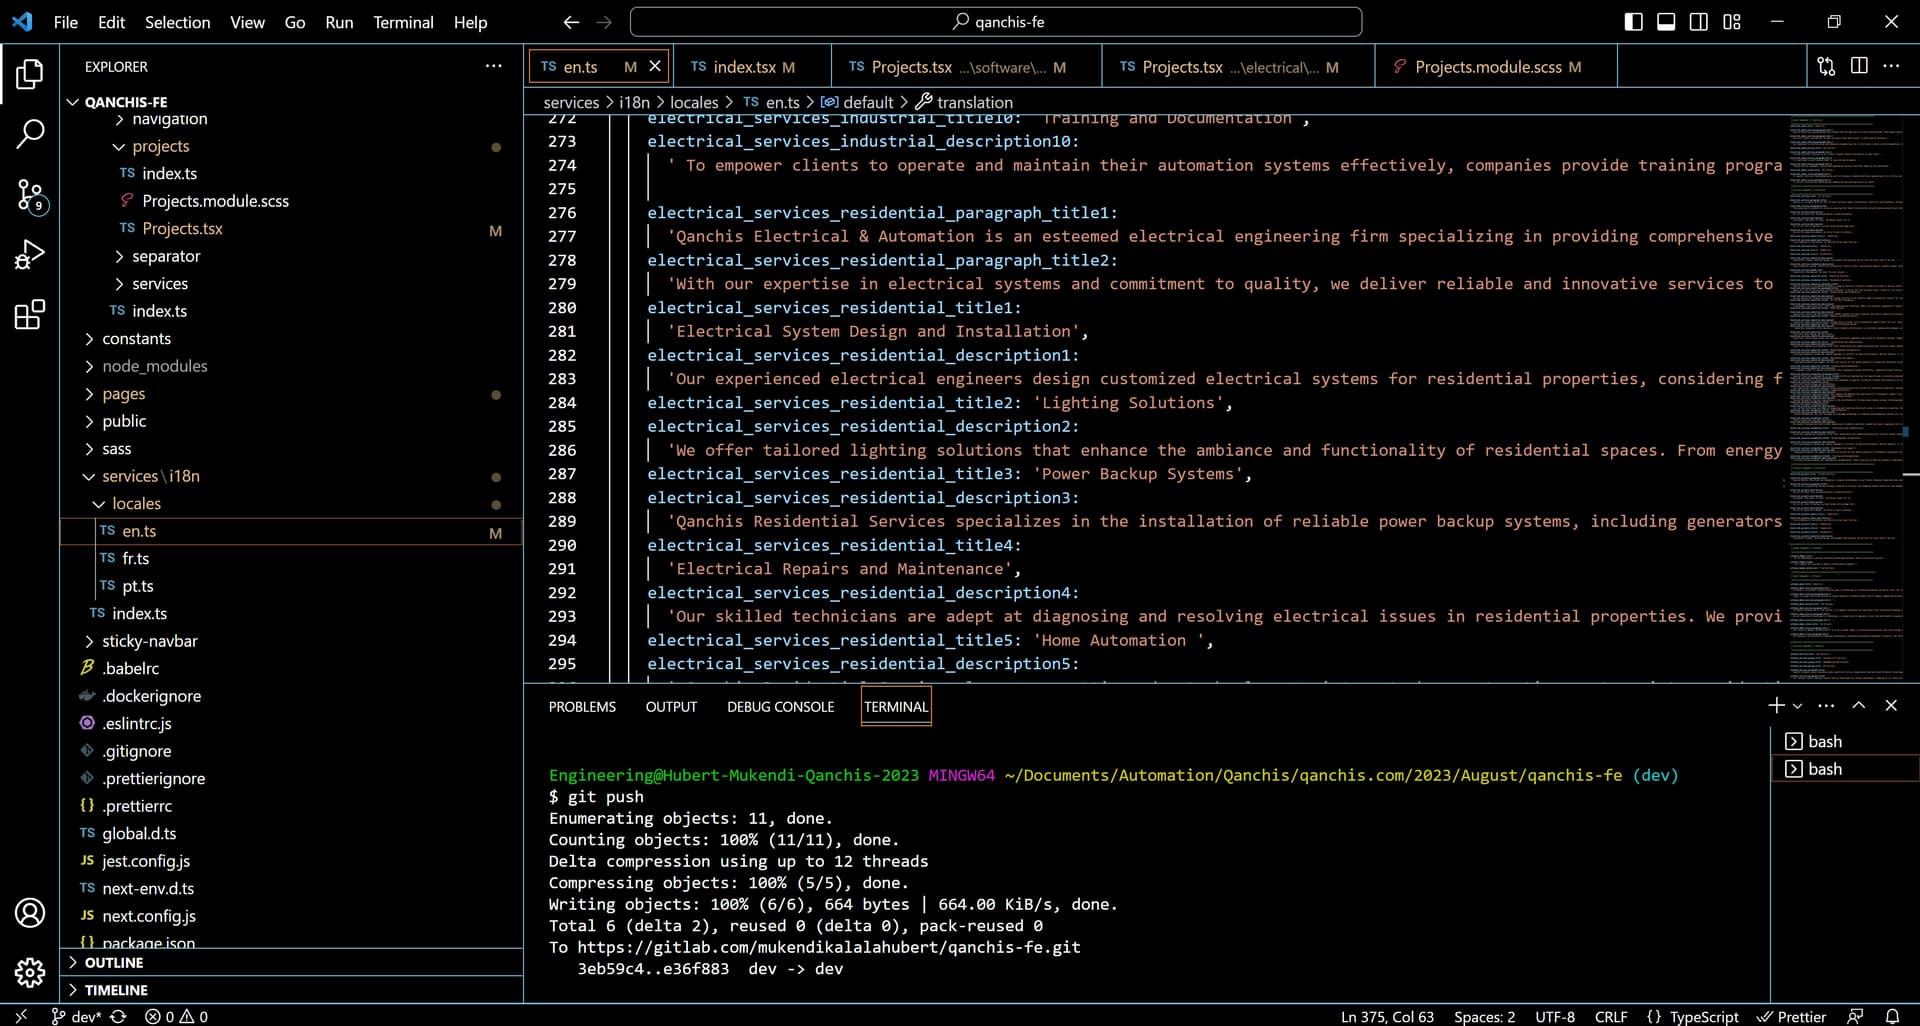
Task: Open the File menu
Action: tap(66, 22)
